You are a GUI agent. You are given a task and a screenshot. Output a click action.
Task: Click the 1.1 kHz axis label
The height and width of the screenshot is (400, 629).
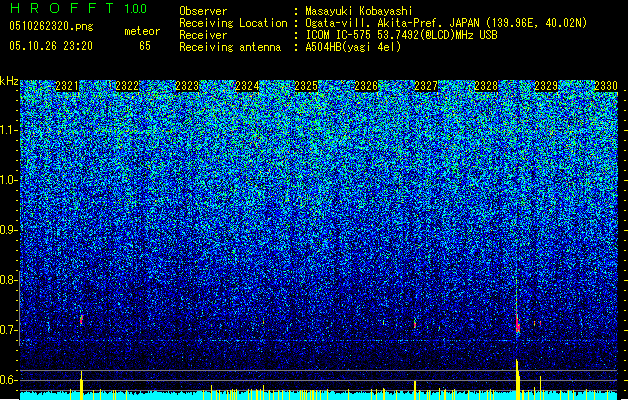9,130
